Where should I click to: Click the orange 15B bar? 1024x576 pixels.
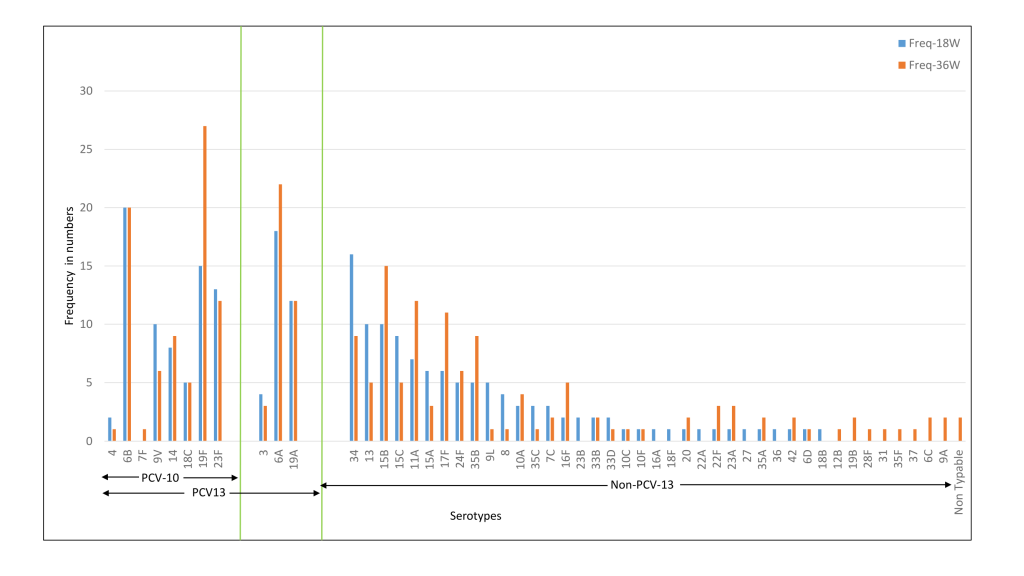click(x=386, y=353)
